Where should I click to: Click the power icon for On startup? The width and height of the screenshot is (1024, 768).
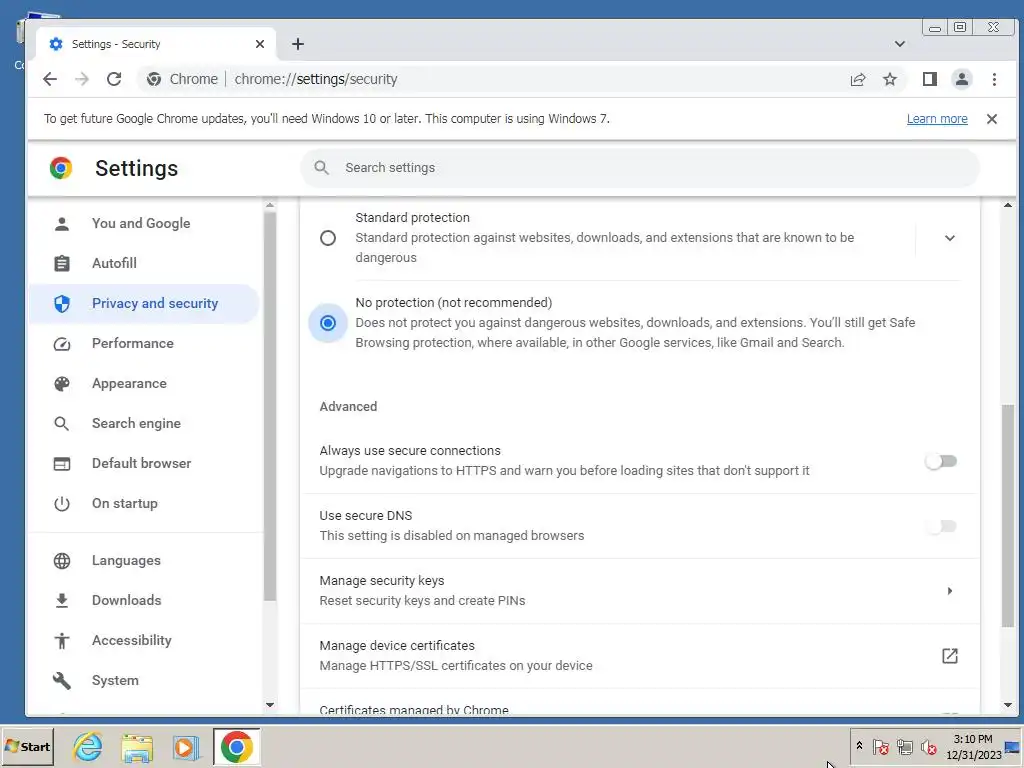62,504
